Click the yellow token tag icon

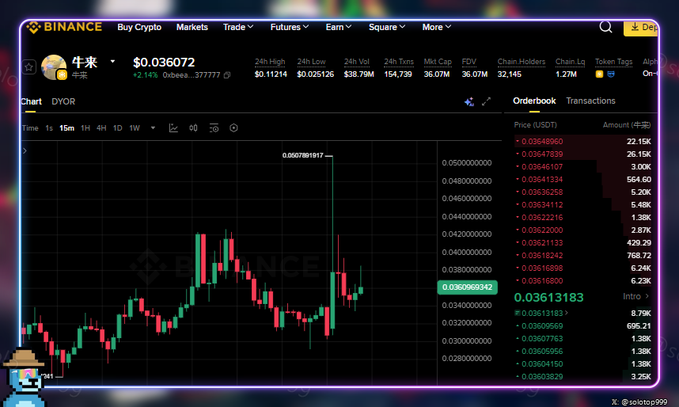[599, 74]
